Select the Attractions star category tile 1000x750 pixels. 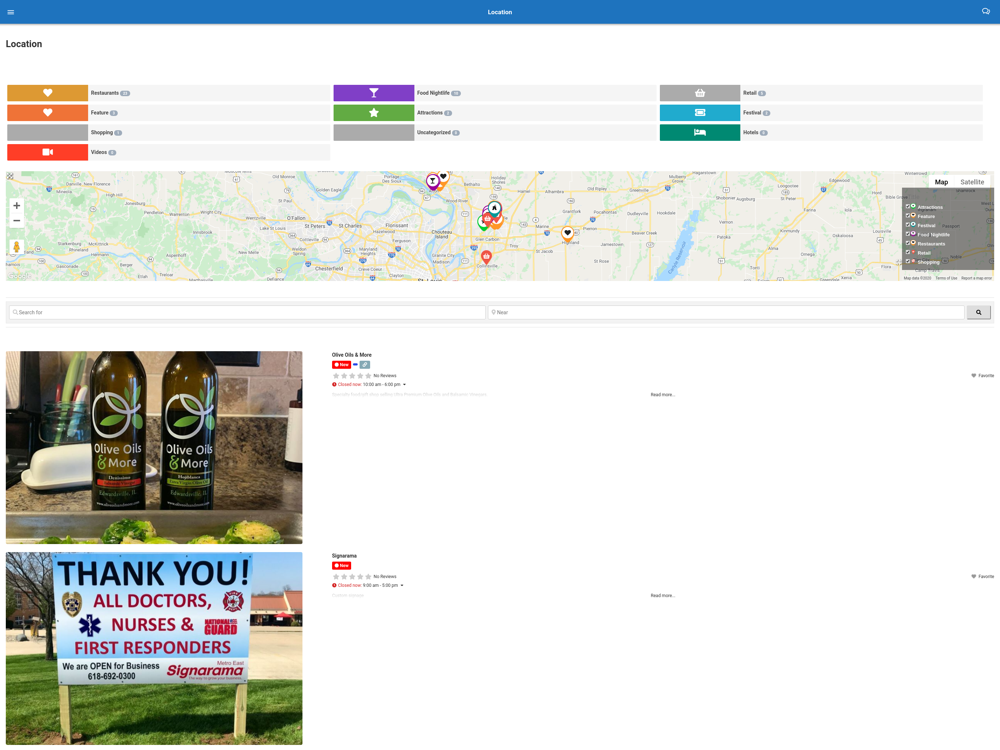[x=374, y=113]
